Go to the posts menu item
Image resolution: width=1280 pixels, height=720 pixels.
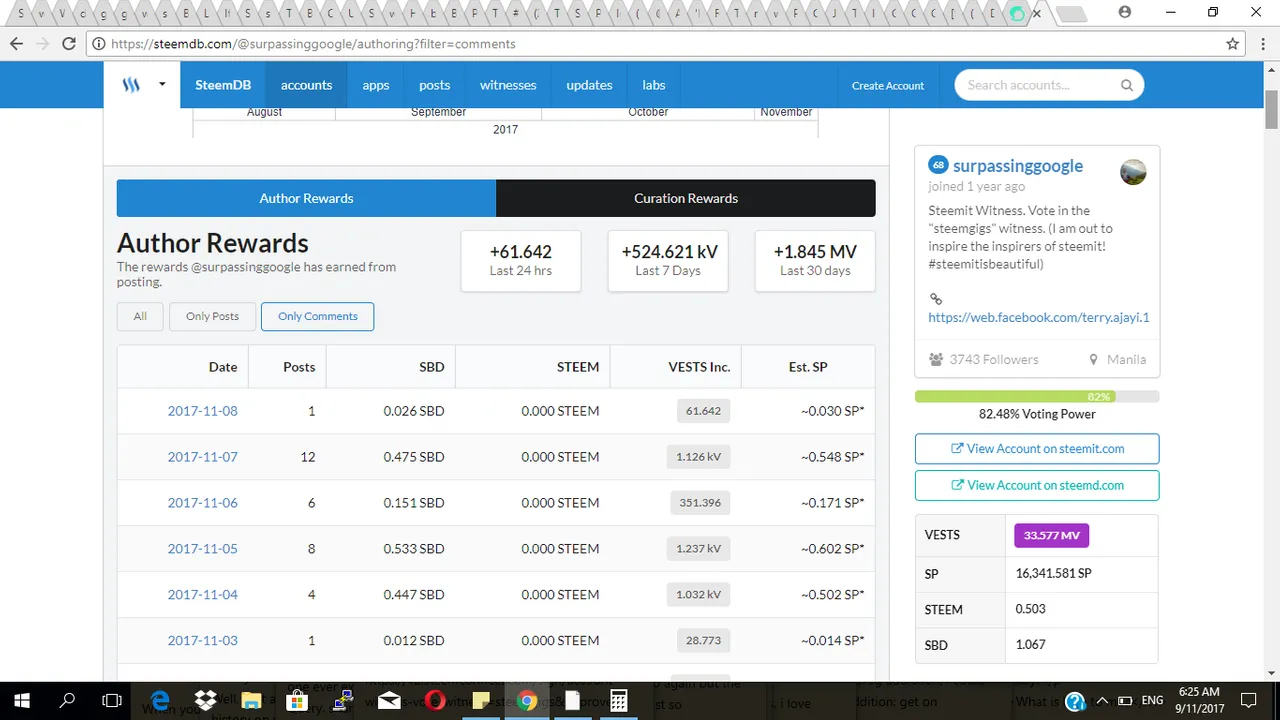pyautogui.click(x=435, y=85)
